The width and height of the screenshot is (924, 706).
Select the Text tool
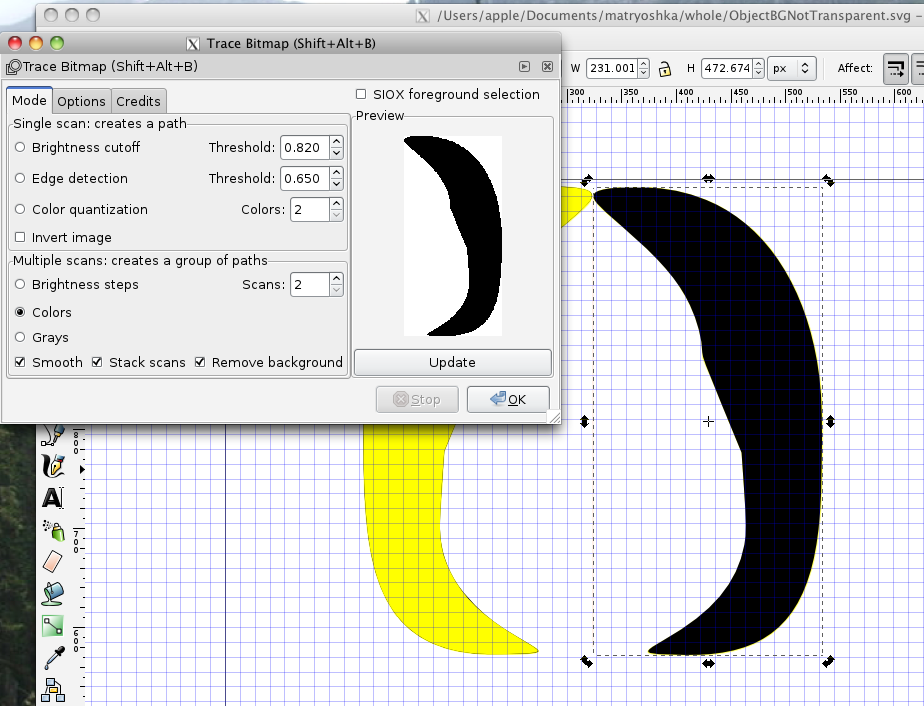click(52, 498)
